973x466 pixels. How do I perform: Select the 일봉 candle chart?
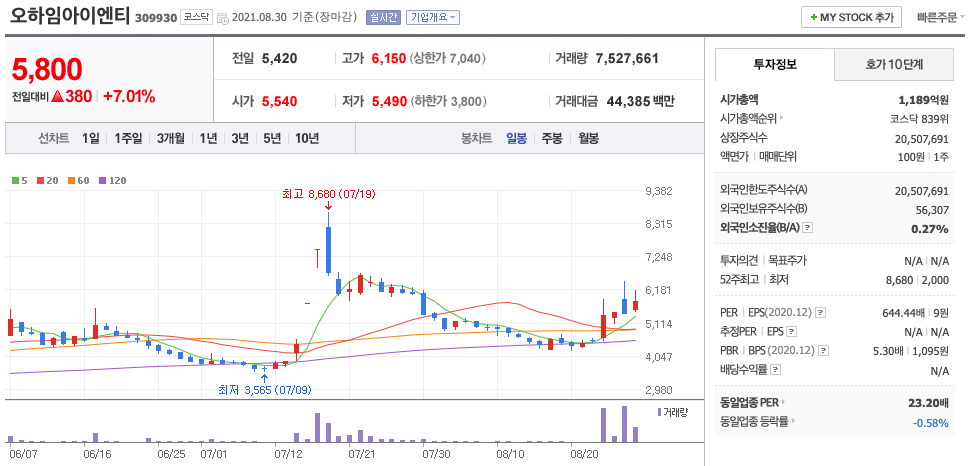click(516, 138)
